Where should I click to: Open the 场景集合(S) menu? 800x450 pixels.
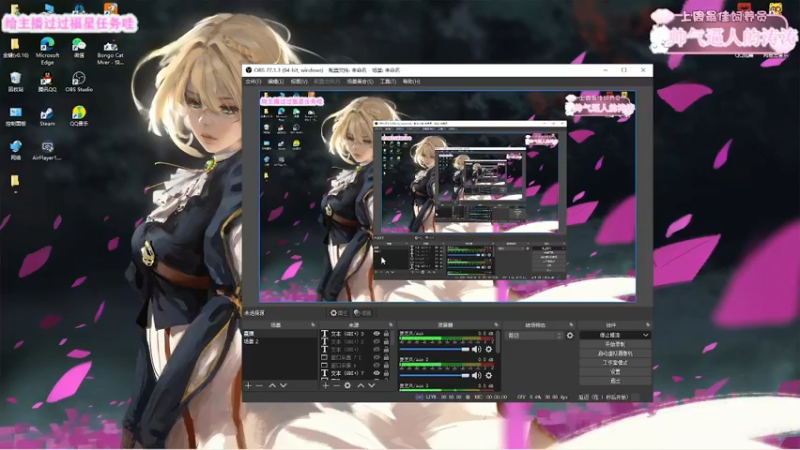[x=360, y=82]
